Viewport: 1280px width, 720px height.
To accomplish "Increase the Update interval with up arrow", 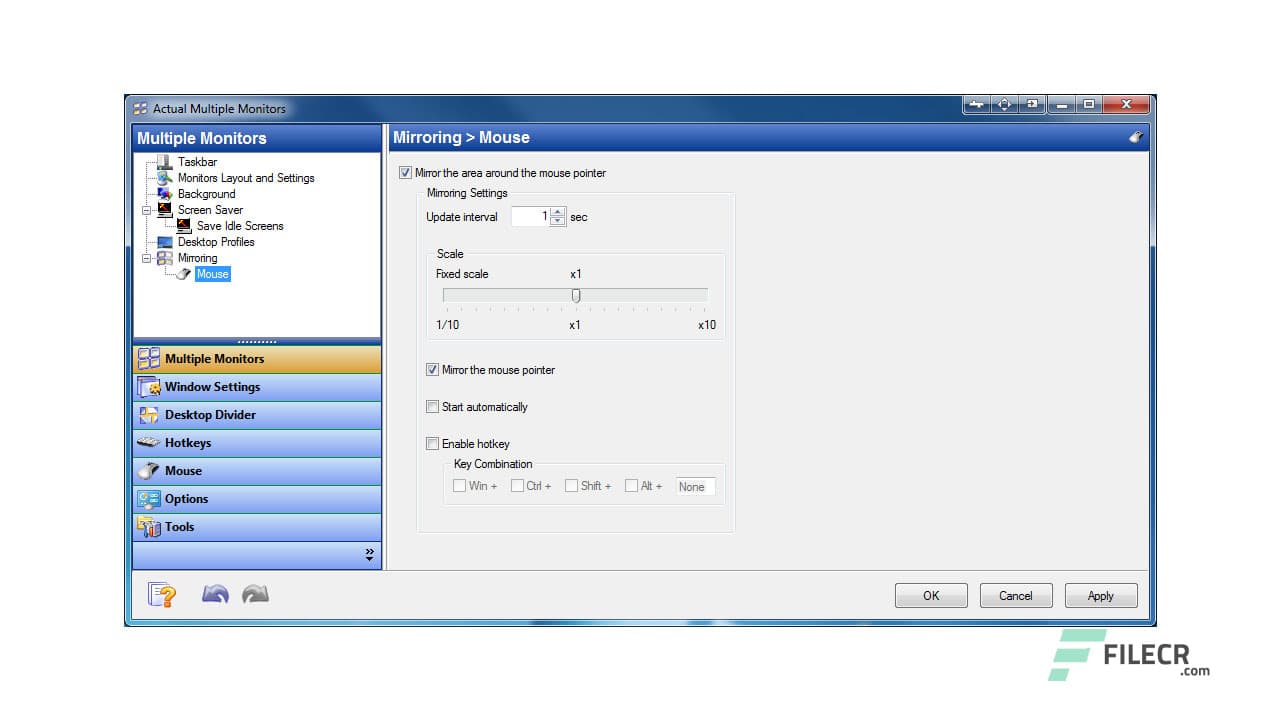I will tap(557, 212).
